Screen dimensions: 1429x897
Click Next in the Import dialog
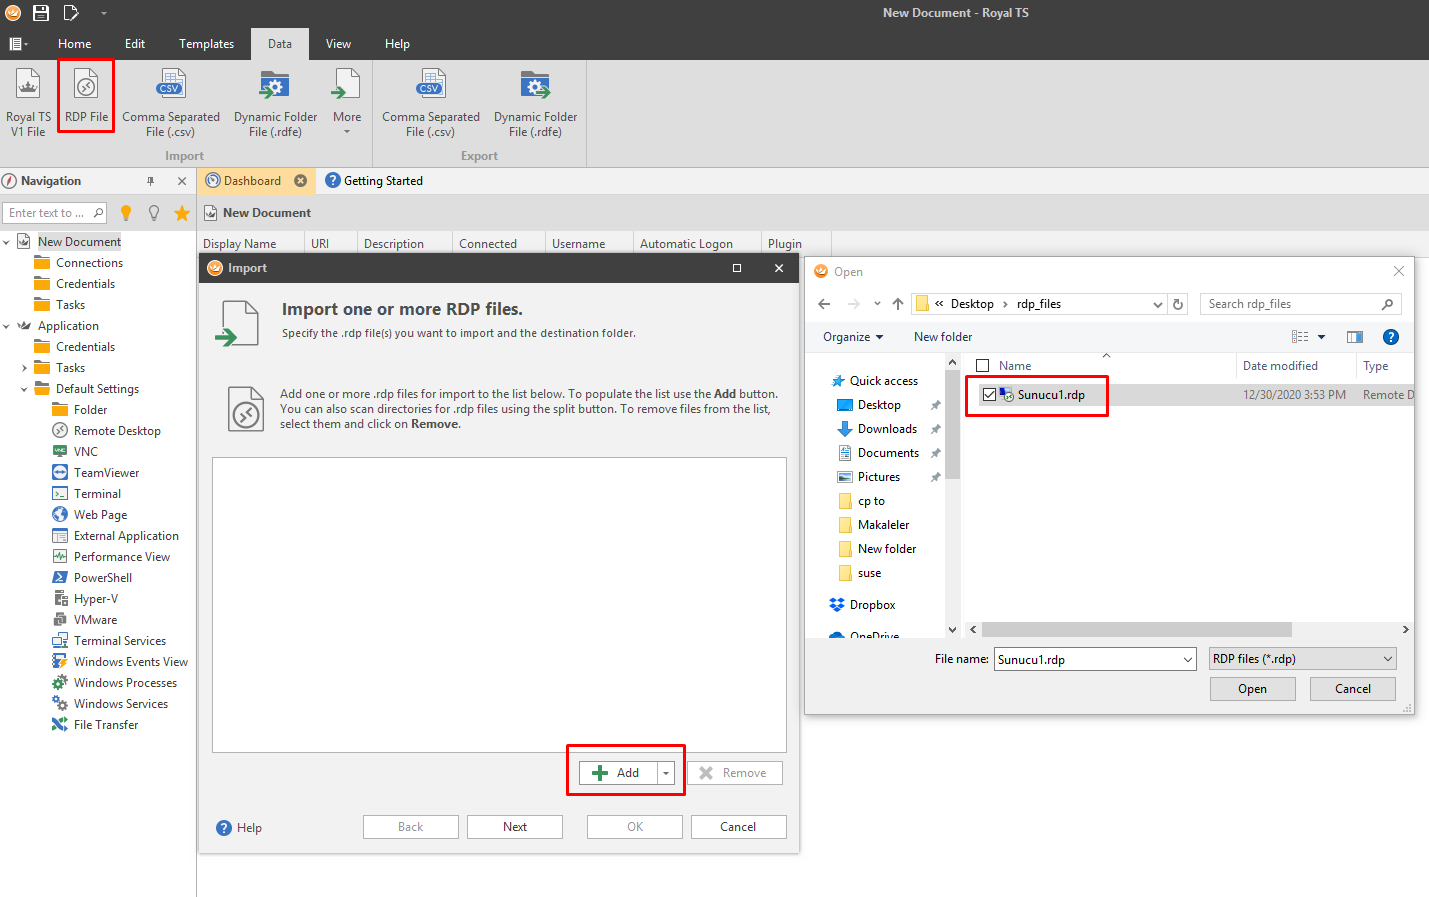pyautogui.click(x=515, y=827)
